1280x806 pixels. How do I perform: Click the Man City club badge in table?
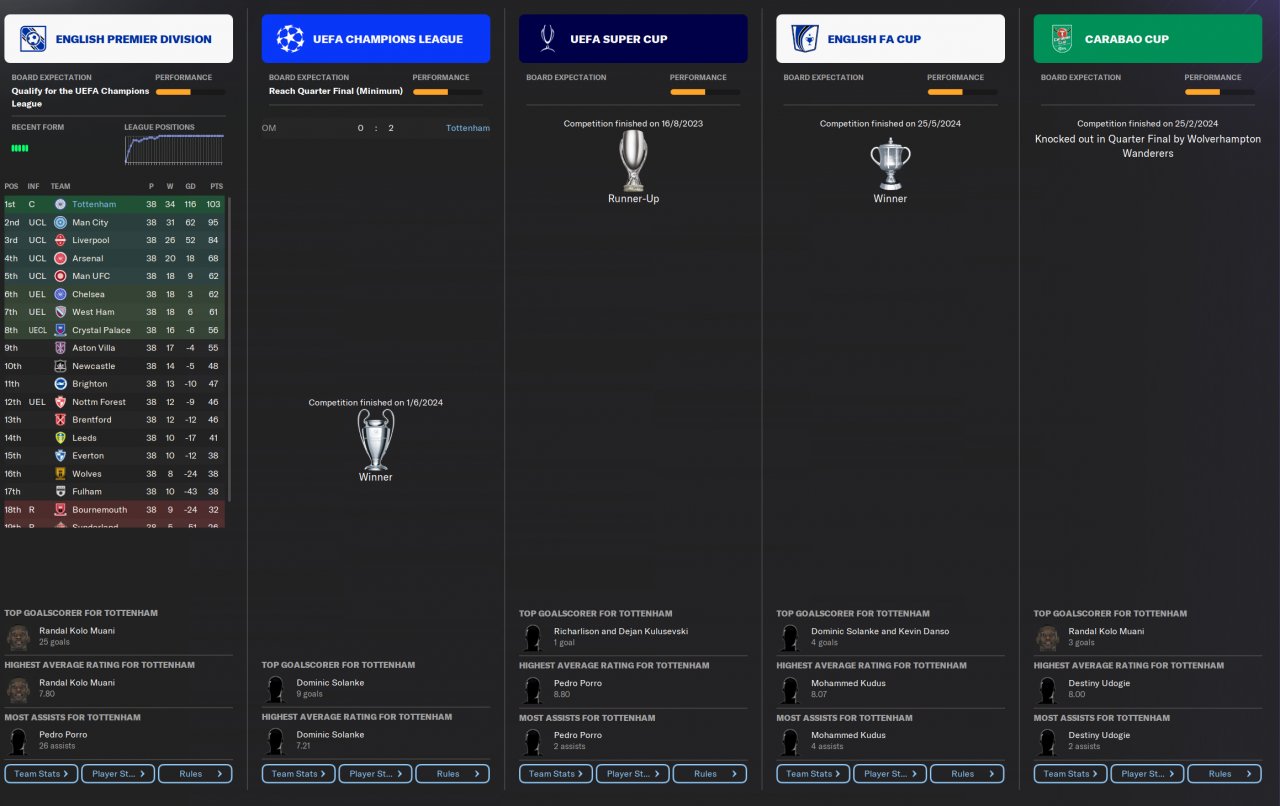[x=60, y=222]
